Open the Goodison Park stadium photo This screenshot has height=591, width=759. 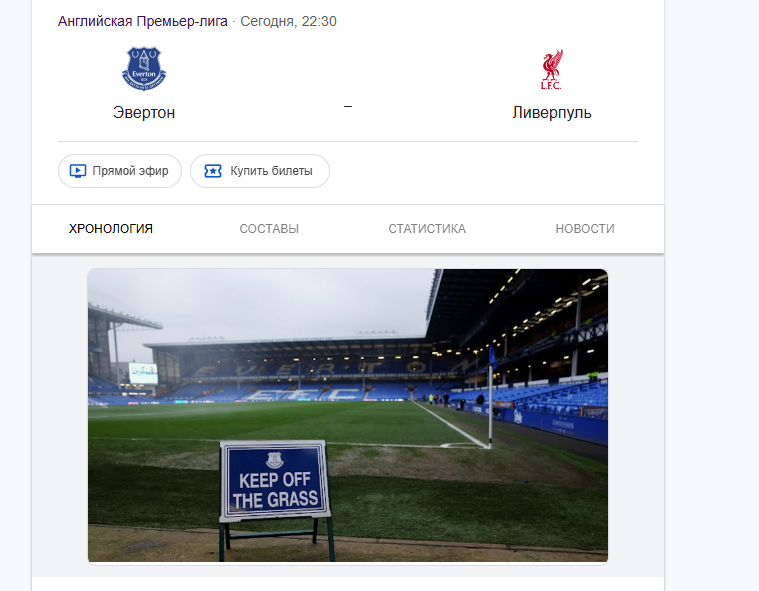[348, 415]
